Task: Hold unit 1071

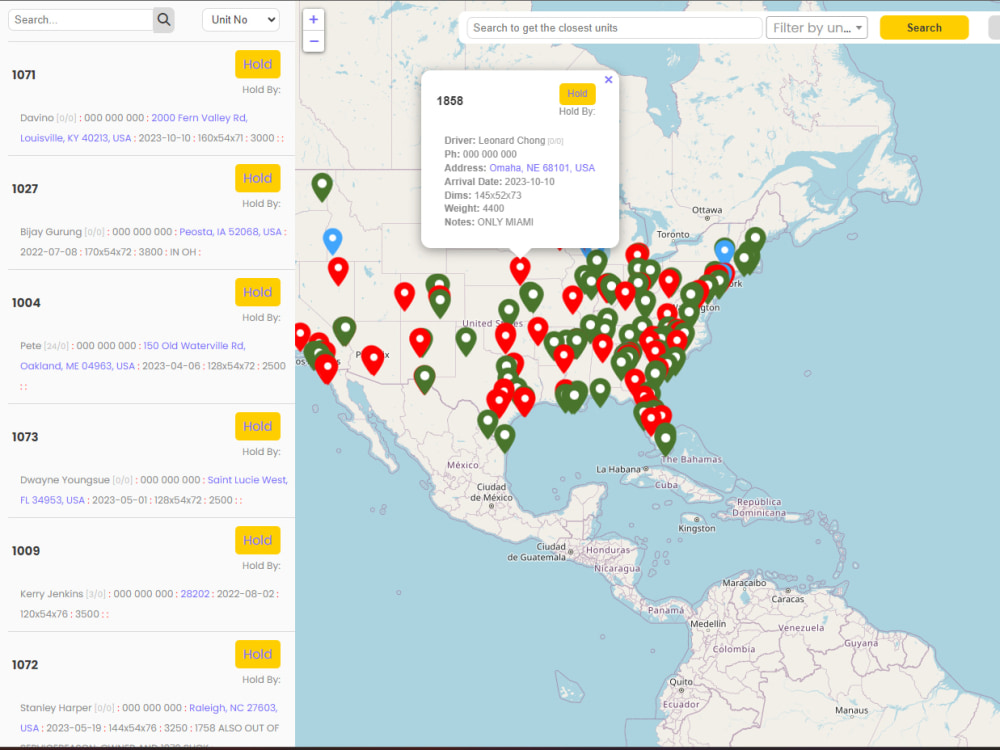Action: [x=258, y=64]
